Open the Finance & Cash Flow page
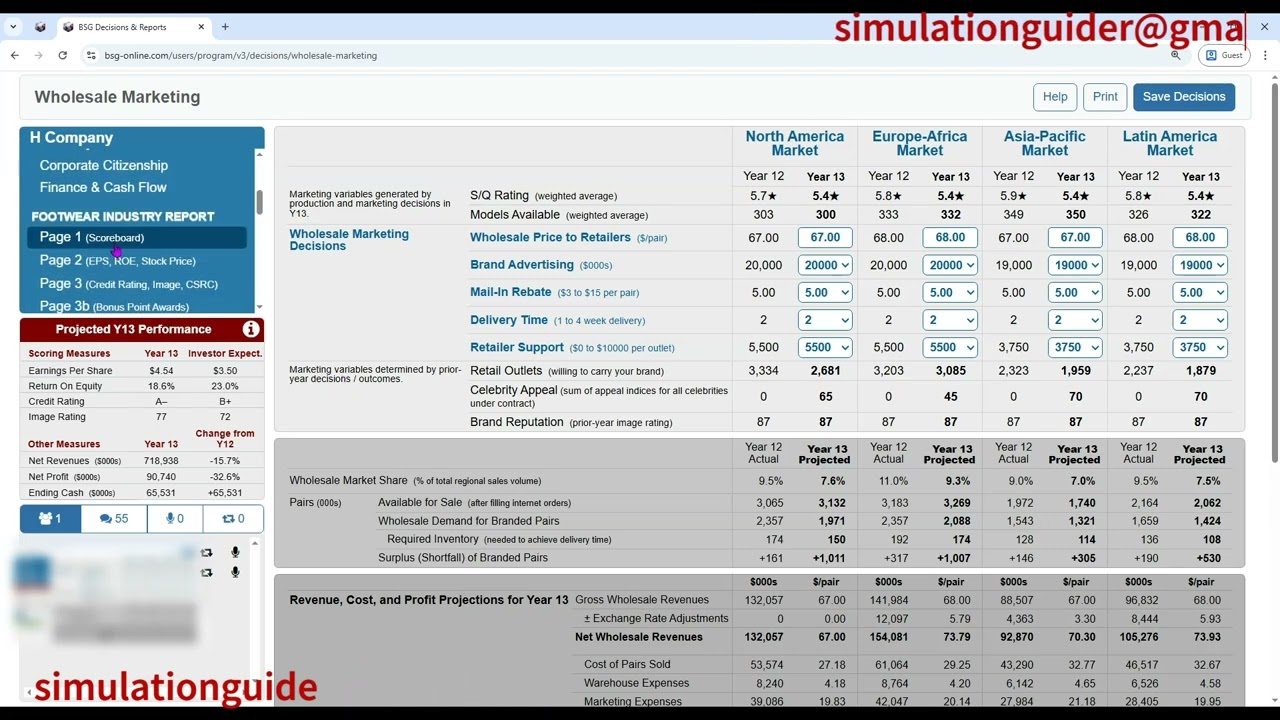1280x720 pixels. [102, 187]
